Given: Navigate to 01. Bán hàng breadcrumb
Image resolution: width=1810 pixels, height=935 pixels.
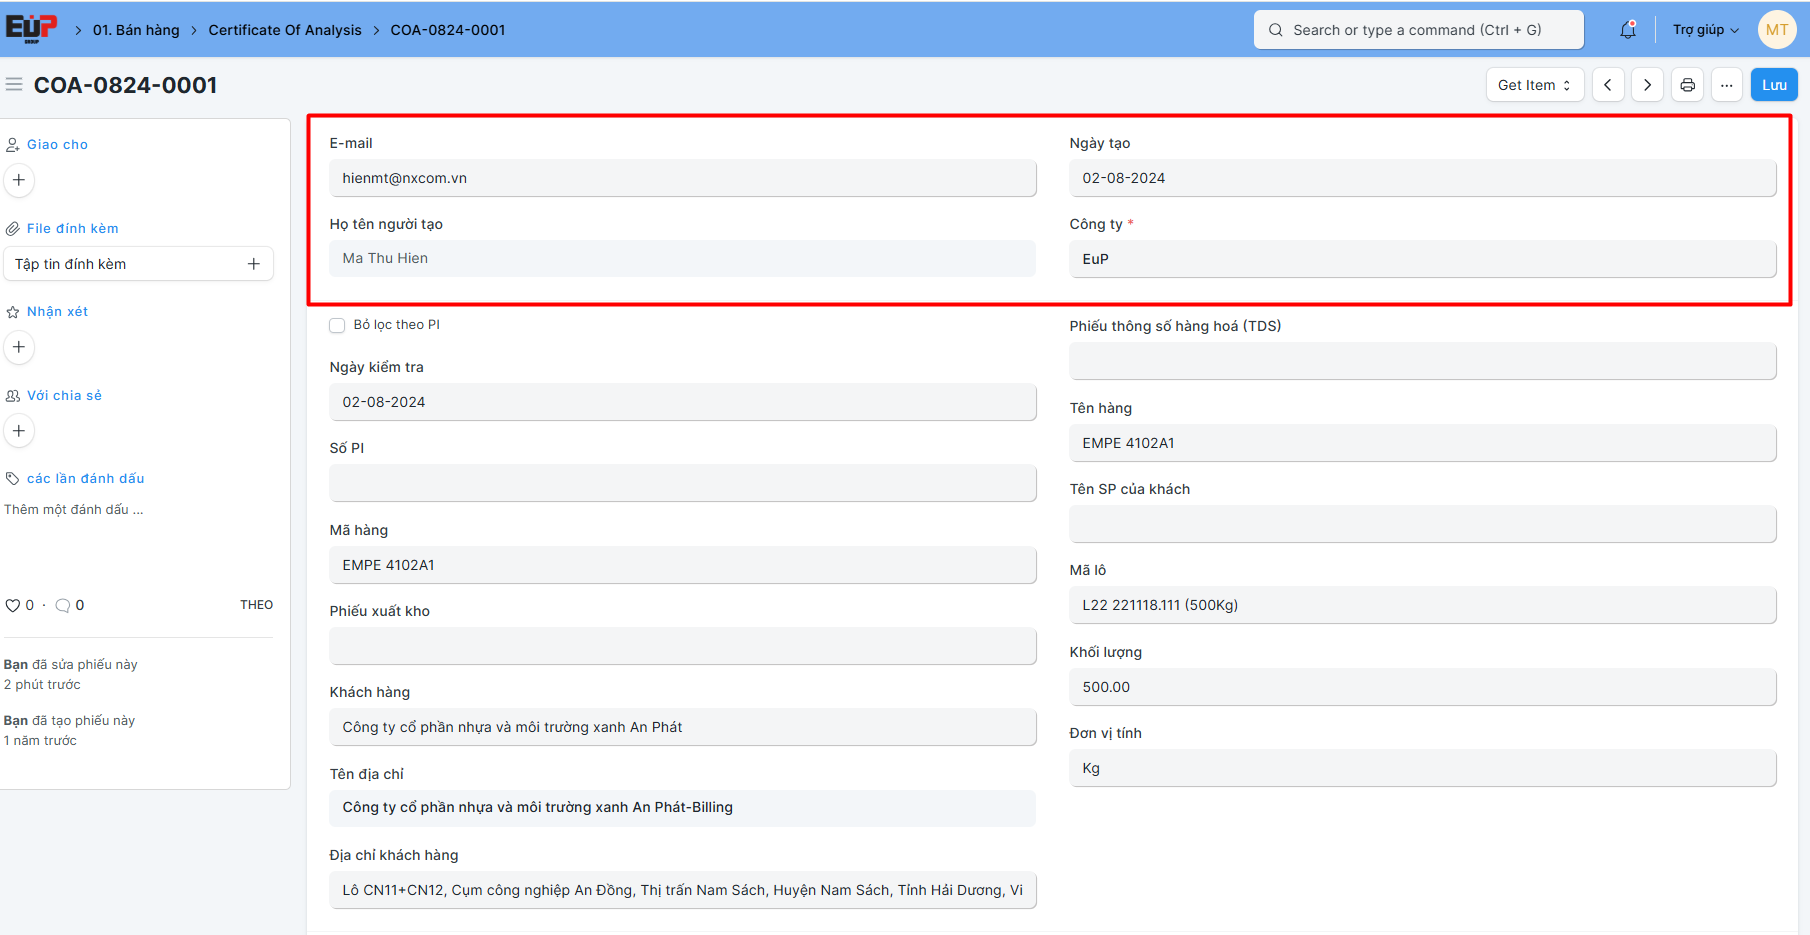Looking at the screenshot, I should pyautogui.click(x=136, y=30).
